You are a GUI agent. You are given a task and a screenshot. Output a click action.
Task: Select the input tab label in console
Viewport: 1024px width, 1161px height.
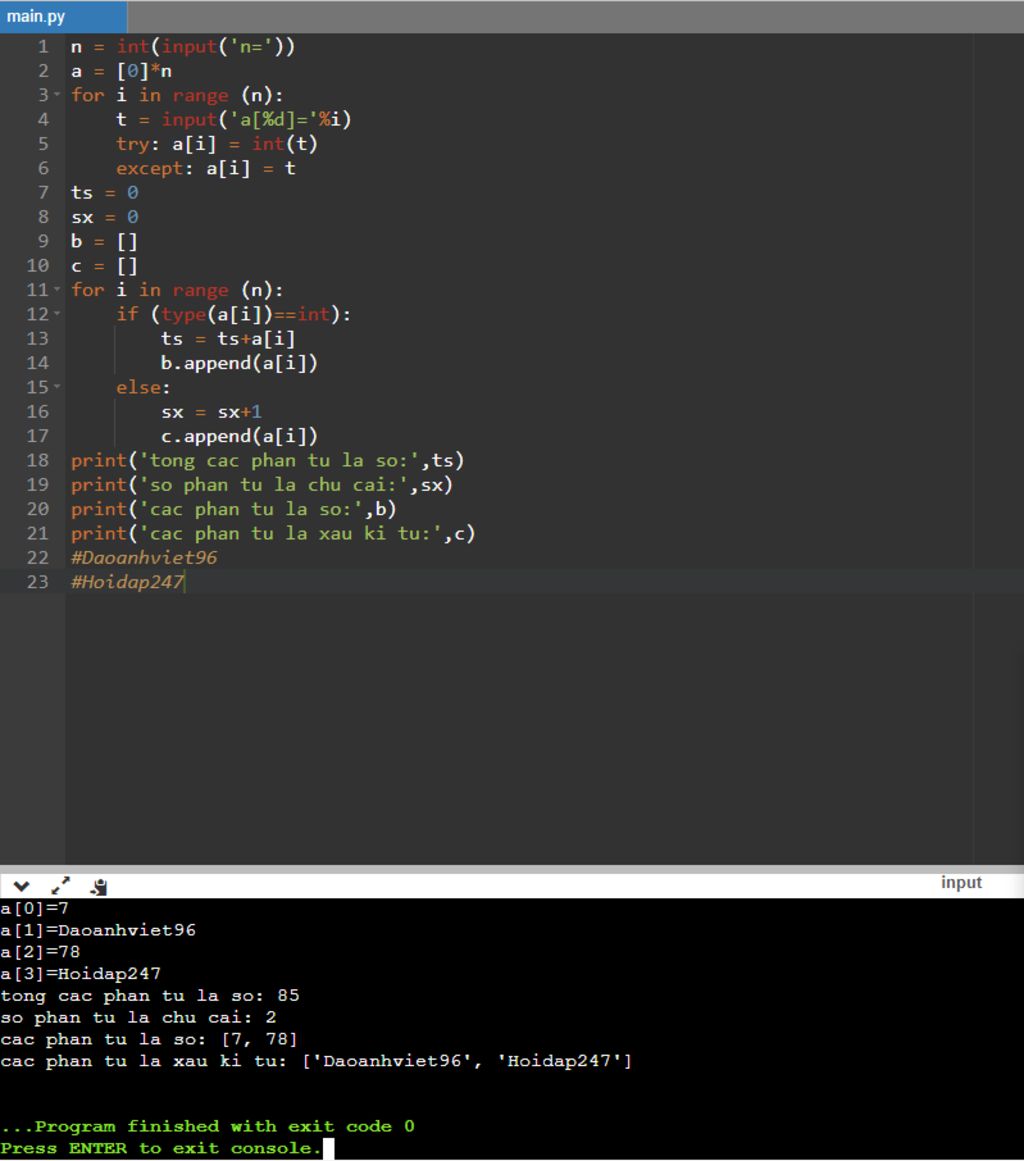(961, 883)
